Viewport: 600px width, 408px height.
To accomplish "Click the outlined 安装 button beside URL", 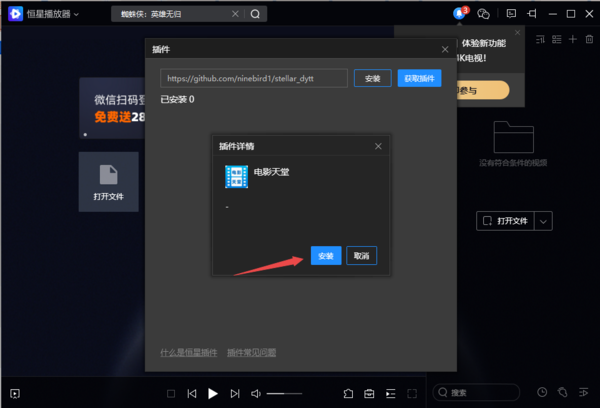I will [x=372, y=78].
